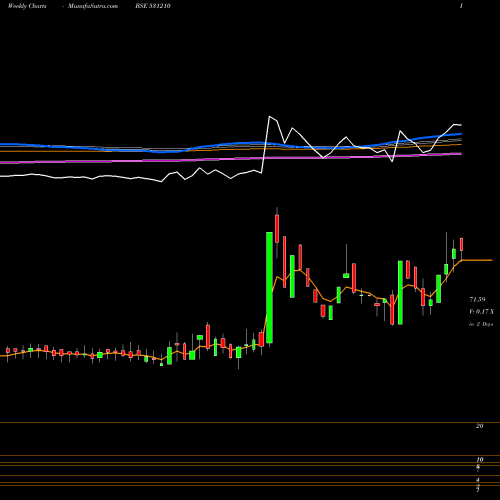500x500 pixels.
Task: Click the "BSE 531210" stock code
Action: (x=153, y=6)
